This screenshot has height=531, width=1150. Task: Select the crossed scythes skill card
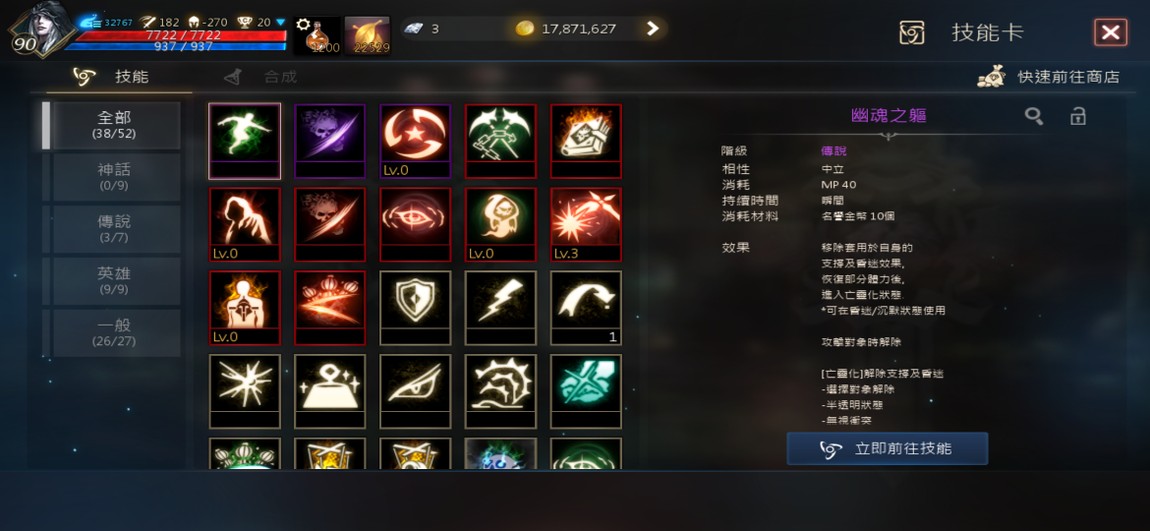[x=501, y=141]
